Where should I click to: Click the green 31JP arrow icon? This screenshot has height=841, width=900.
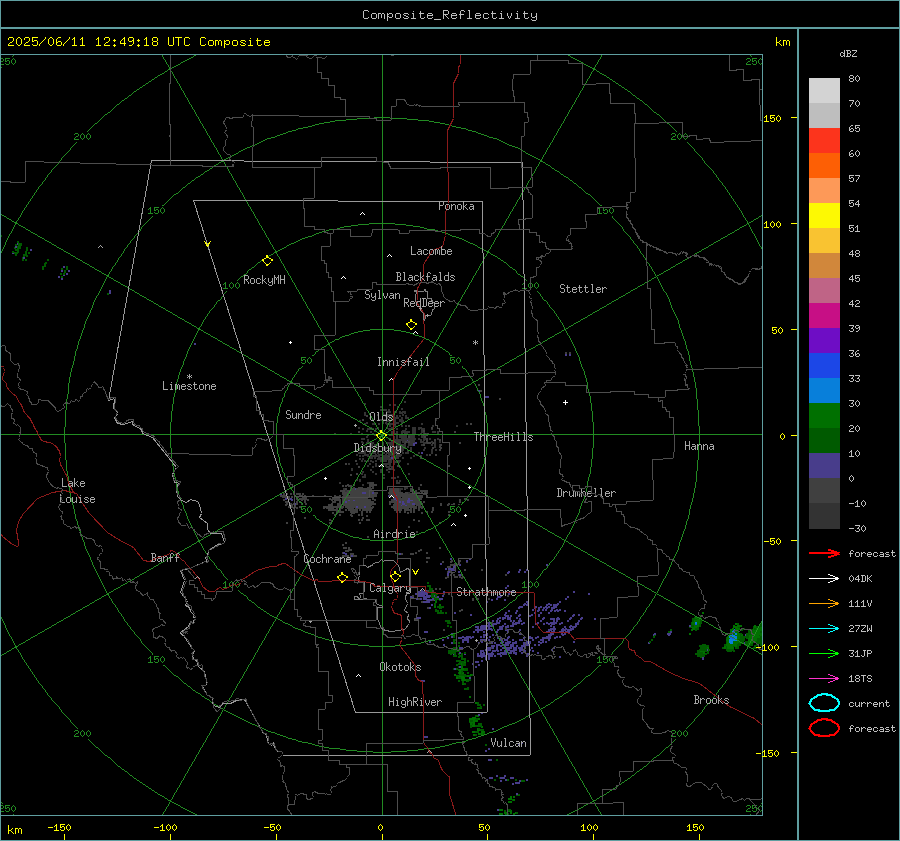click(824, 653)
